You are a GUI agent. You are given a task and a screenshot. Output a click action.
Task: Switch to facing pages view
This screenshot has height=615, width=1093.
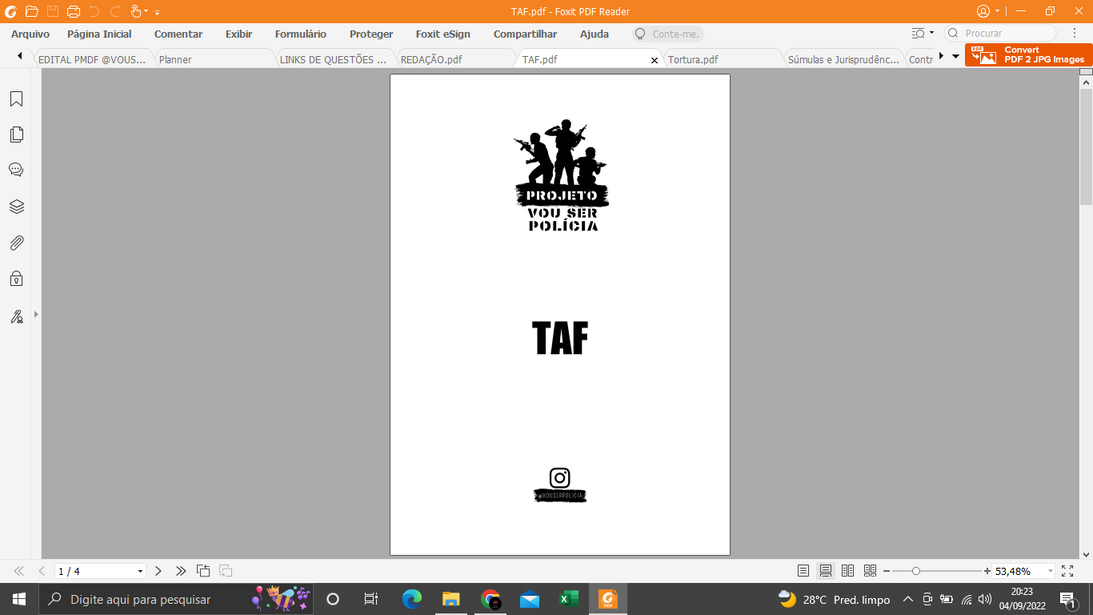(848, 571)
